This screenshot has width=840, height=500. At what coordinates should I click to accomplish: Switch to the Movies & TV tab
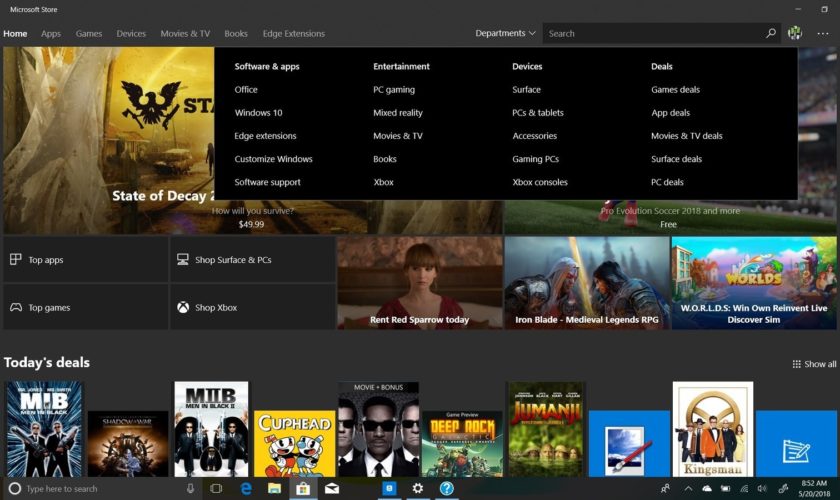tap(185, 33)
